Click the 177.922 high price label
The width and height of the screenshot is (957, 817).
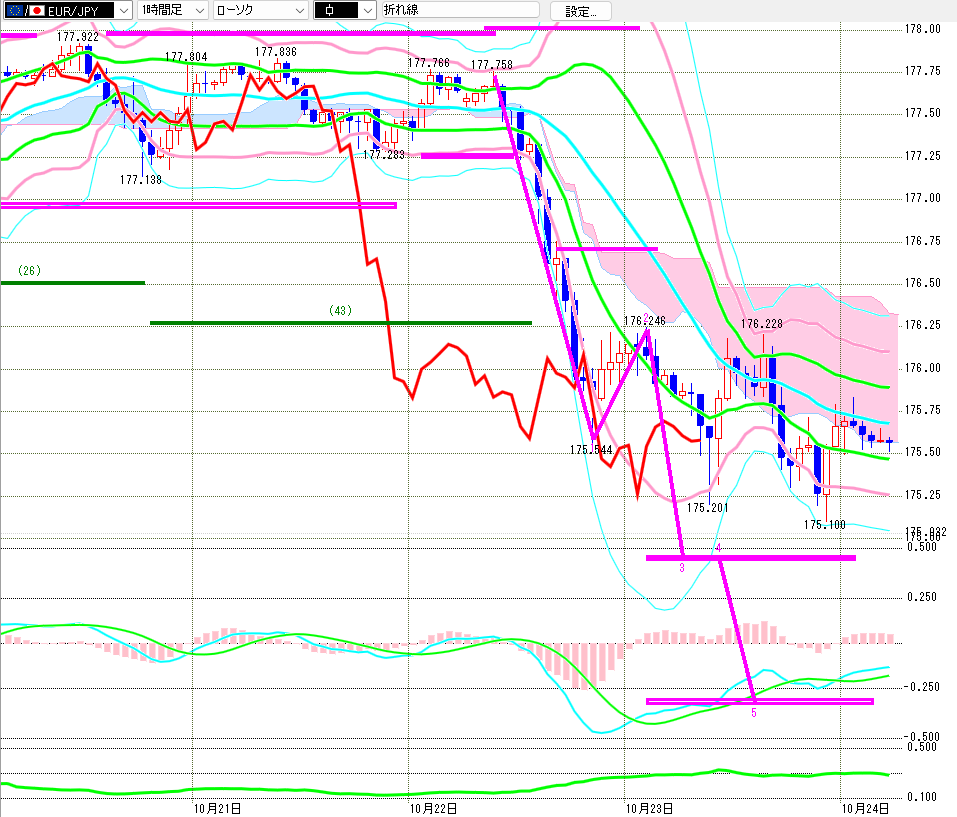pyautogui.click(x=78, y=37)
